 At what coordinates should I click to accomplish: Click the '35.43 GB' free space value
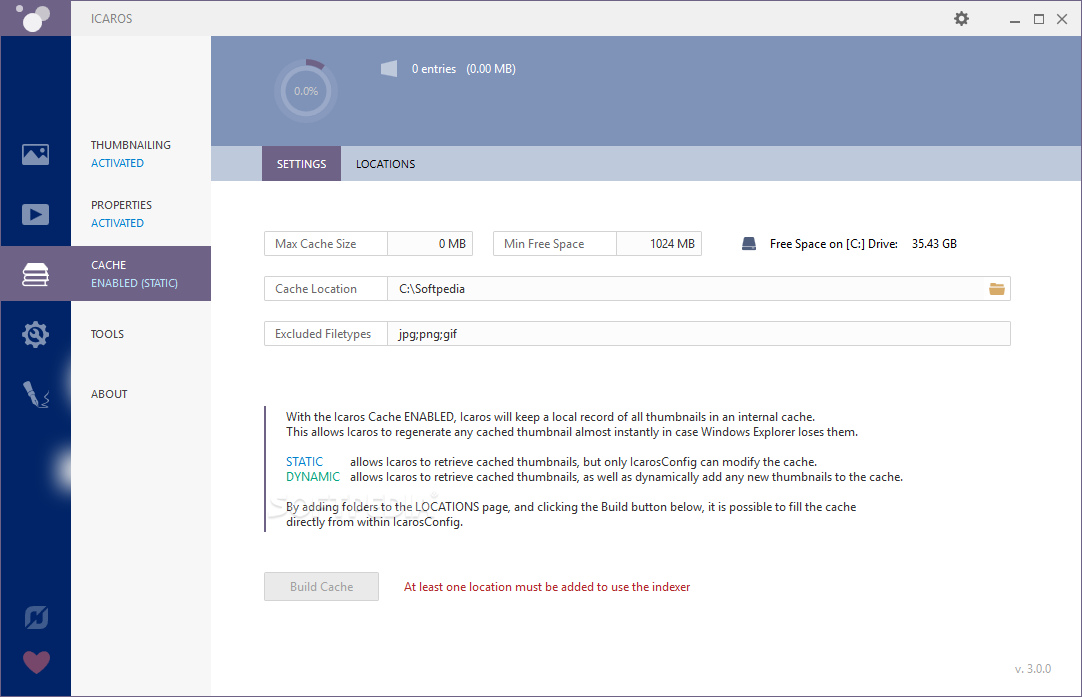(934, 244)
